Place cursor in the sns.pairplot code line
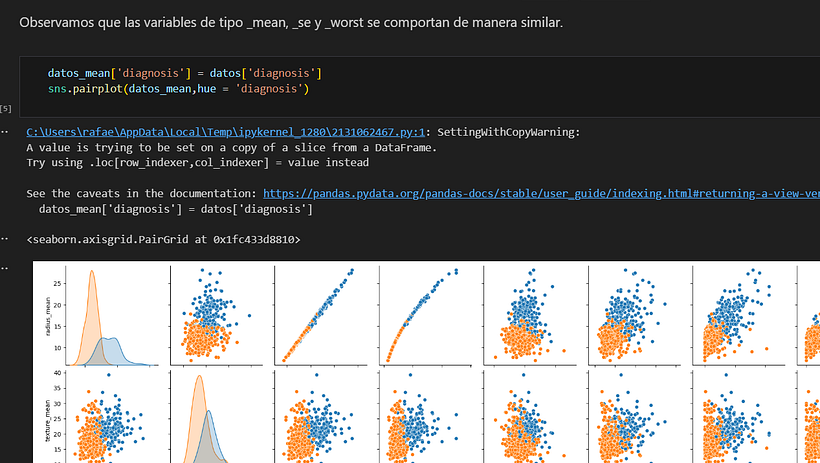Viewport: 820px width, 463px height. point(178,89)
